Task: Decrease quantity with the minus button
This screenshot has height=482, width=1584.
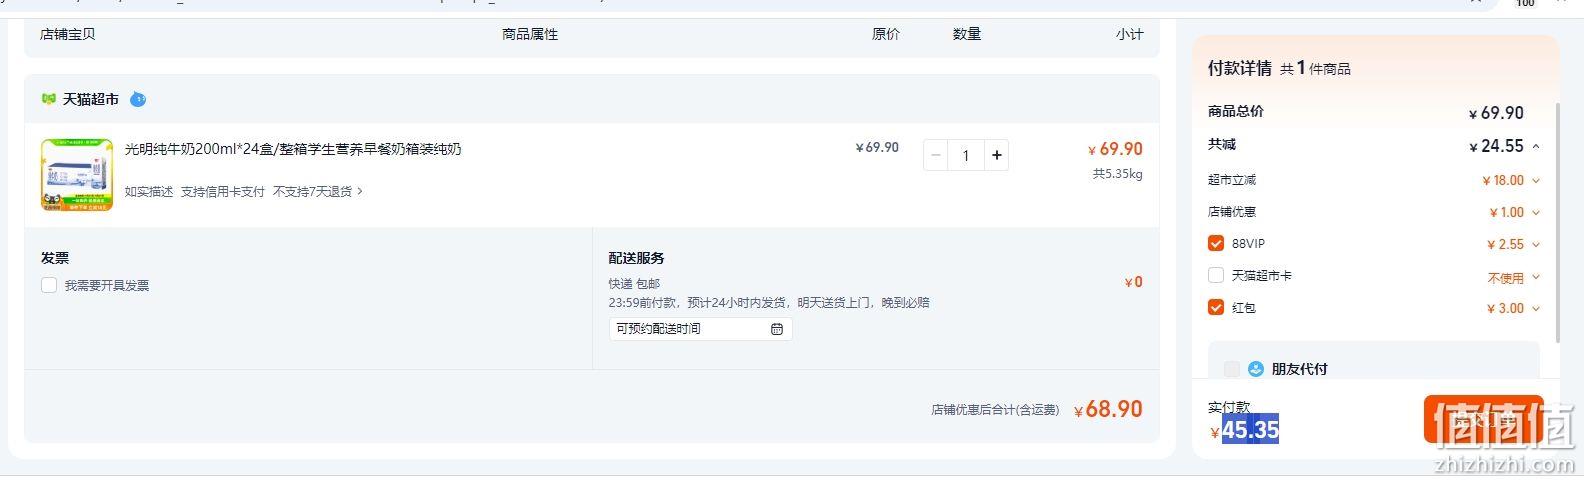Action: coord(936,155)
